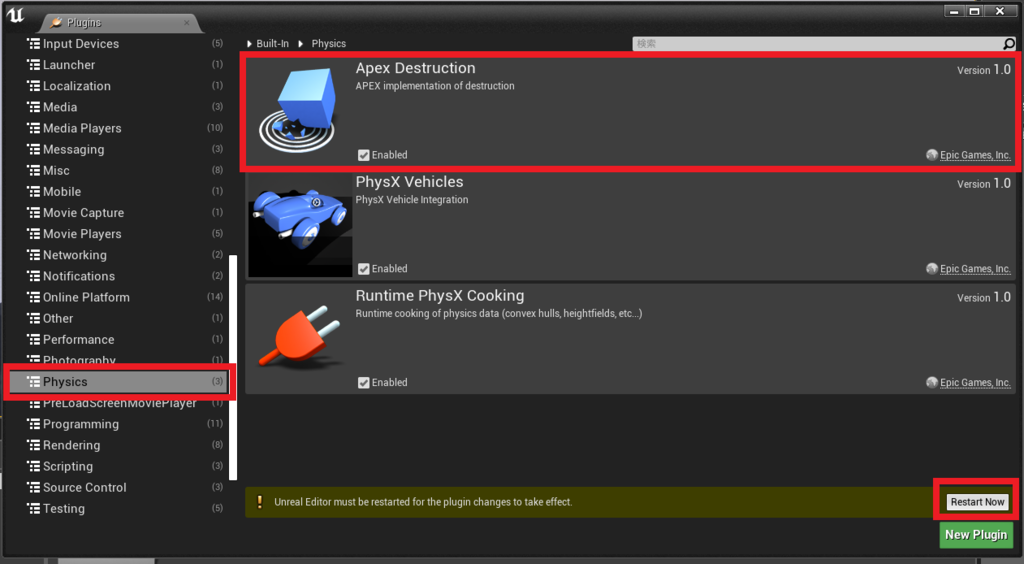Image resolution: width=1024 pixels, height=564 pixels.
Task: Click the list icon next to Input Devices
Action: (33, 44)
